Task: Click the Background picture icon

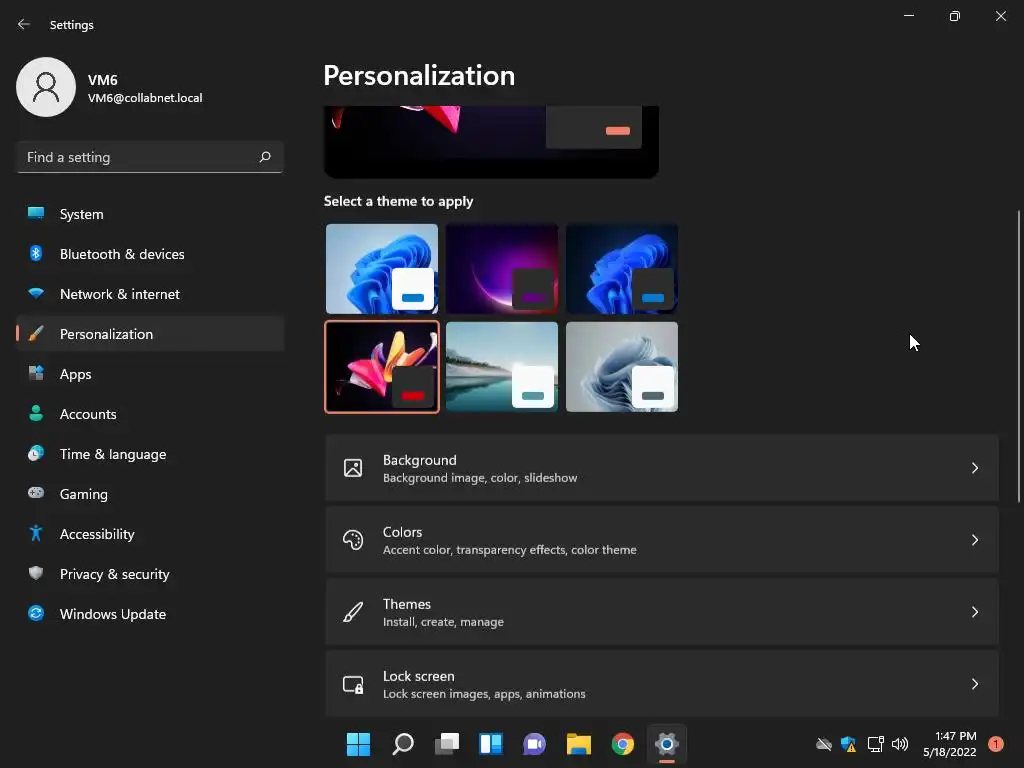Action: (353, 468)
